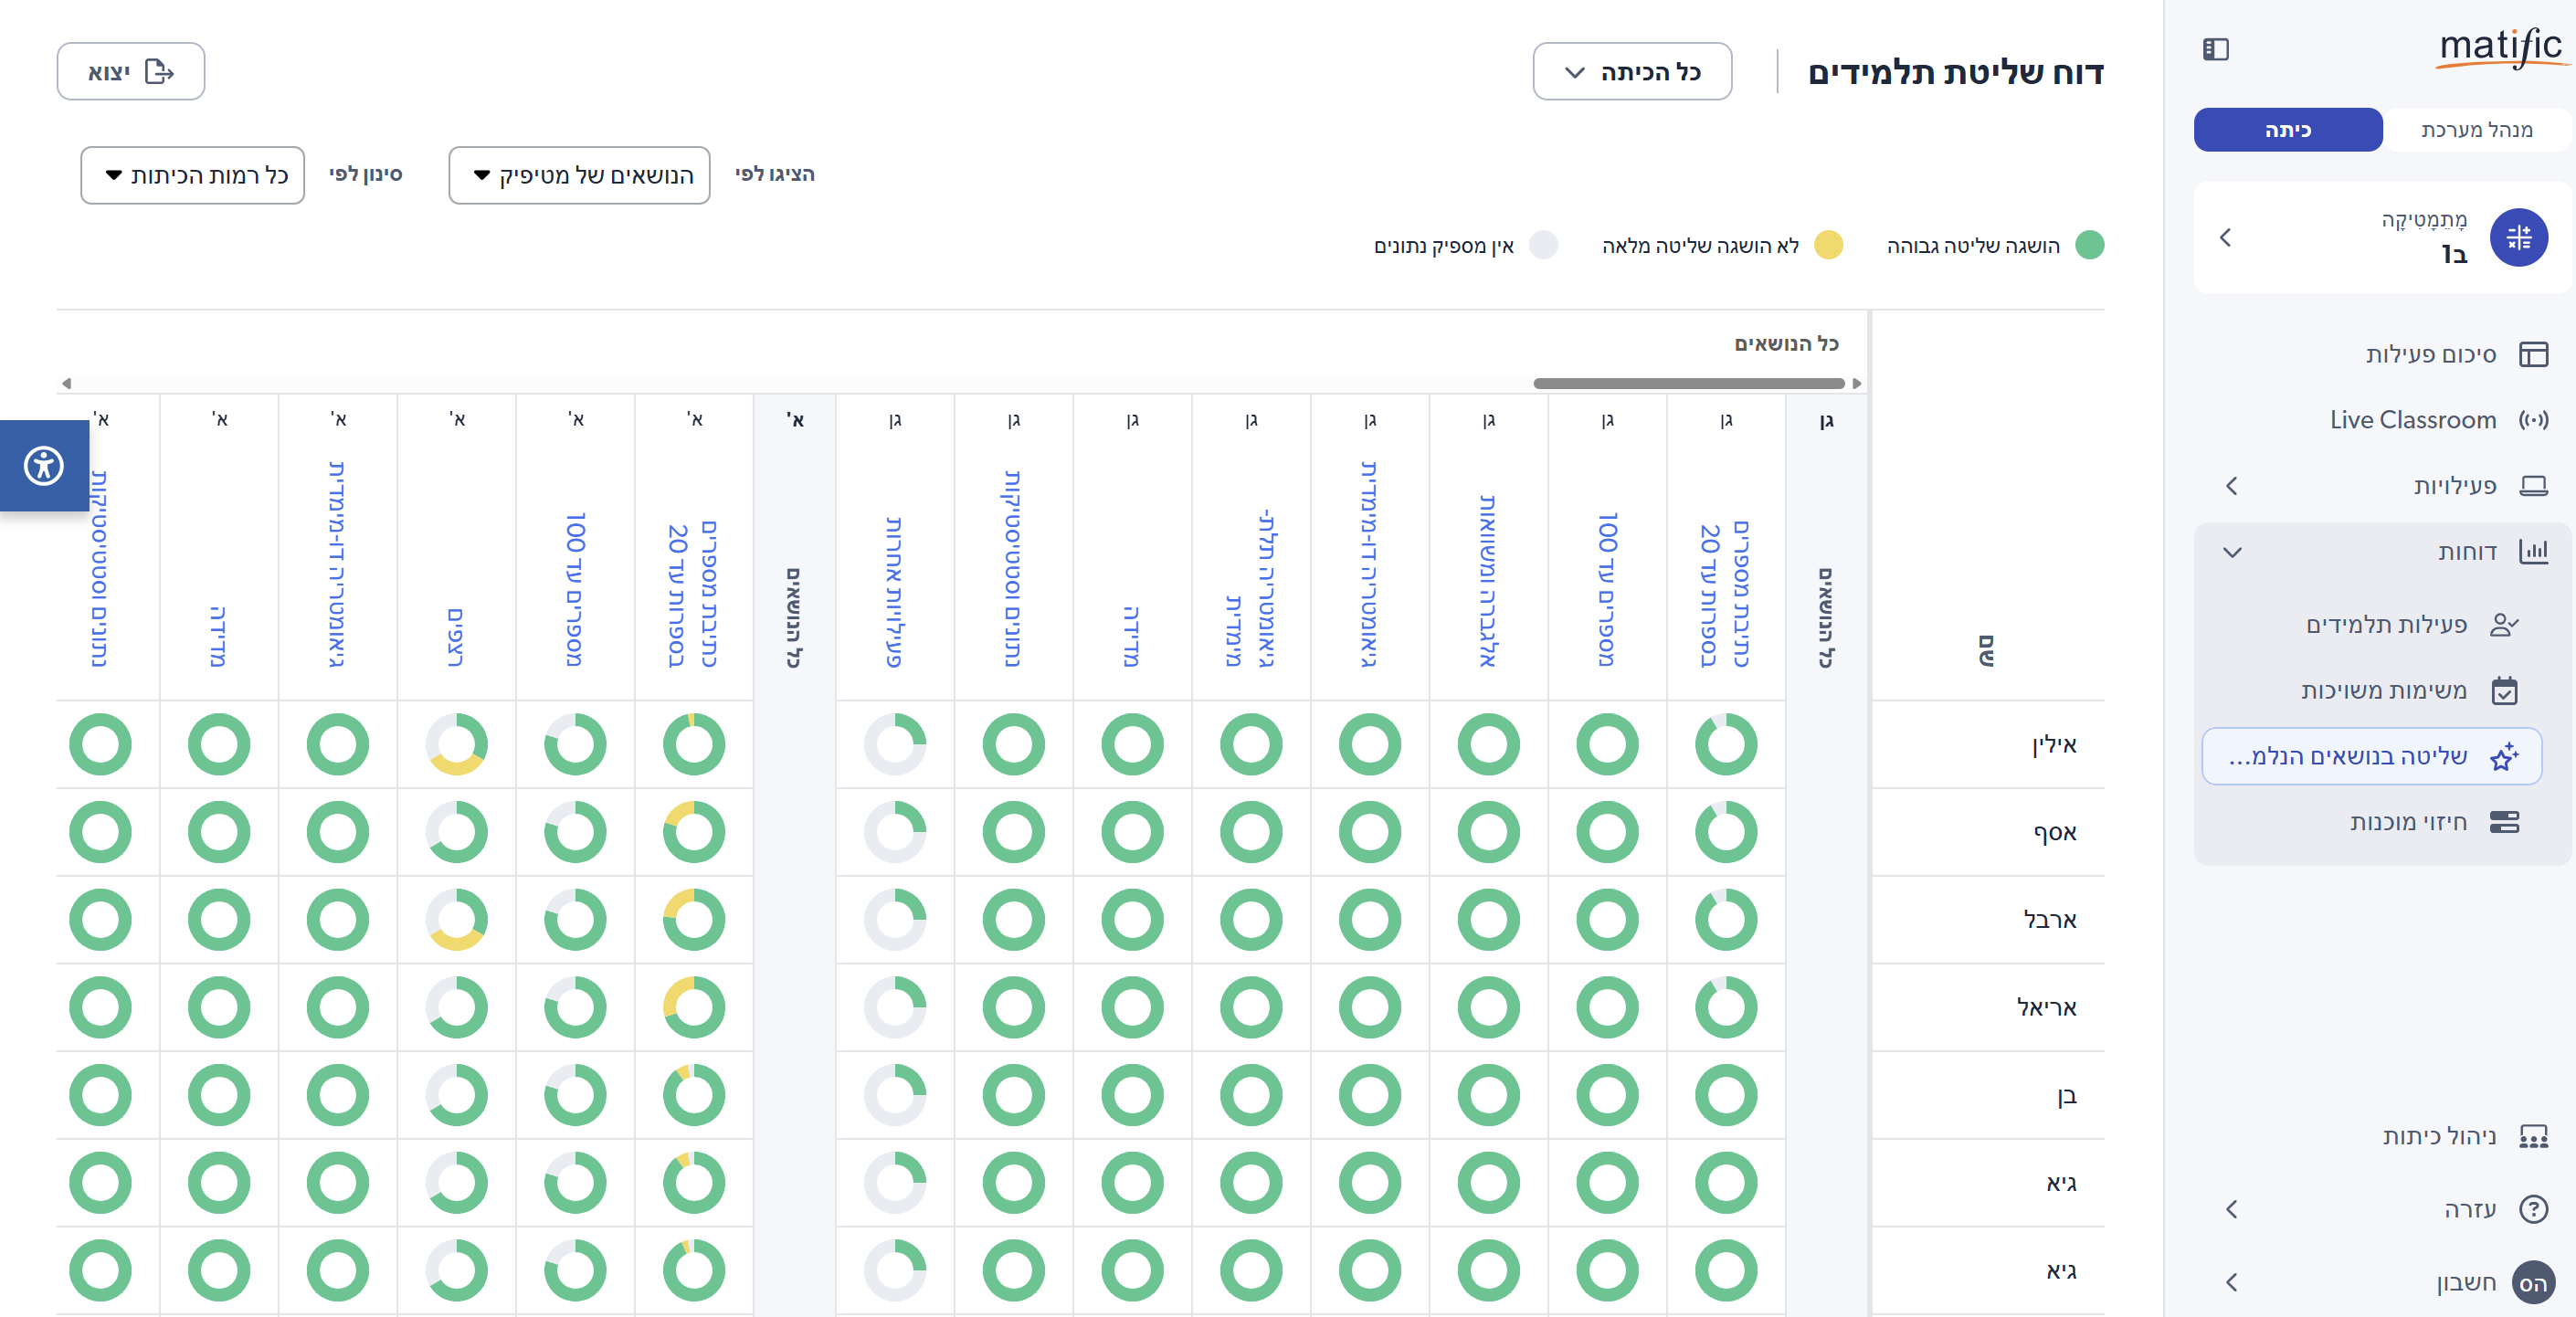
Task: Click the mathematics subject icon
Action: (x=2518, y=238)
